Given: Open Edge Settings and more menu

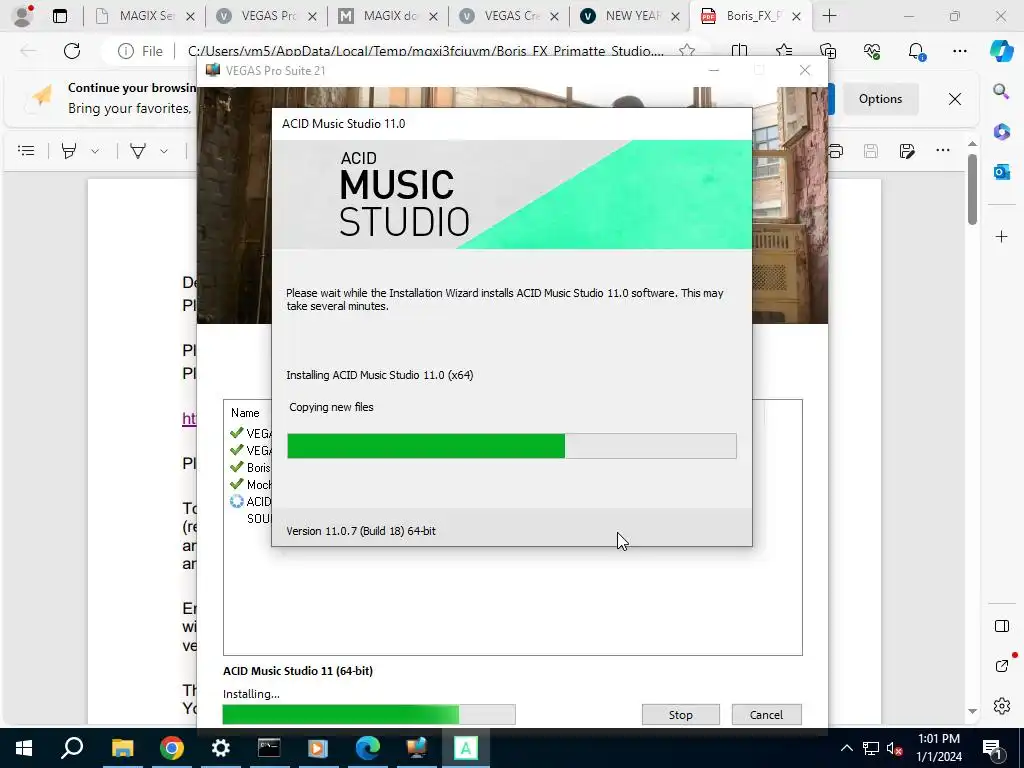Looking at the screenshot, I should coord(959,50).
